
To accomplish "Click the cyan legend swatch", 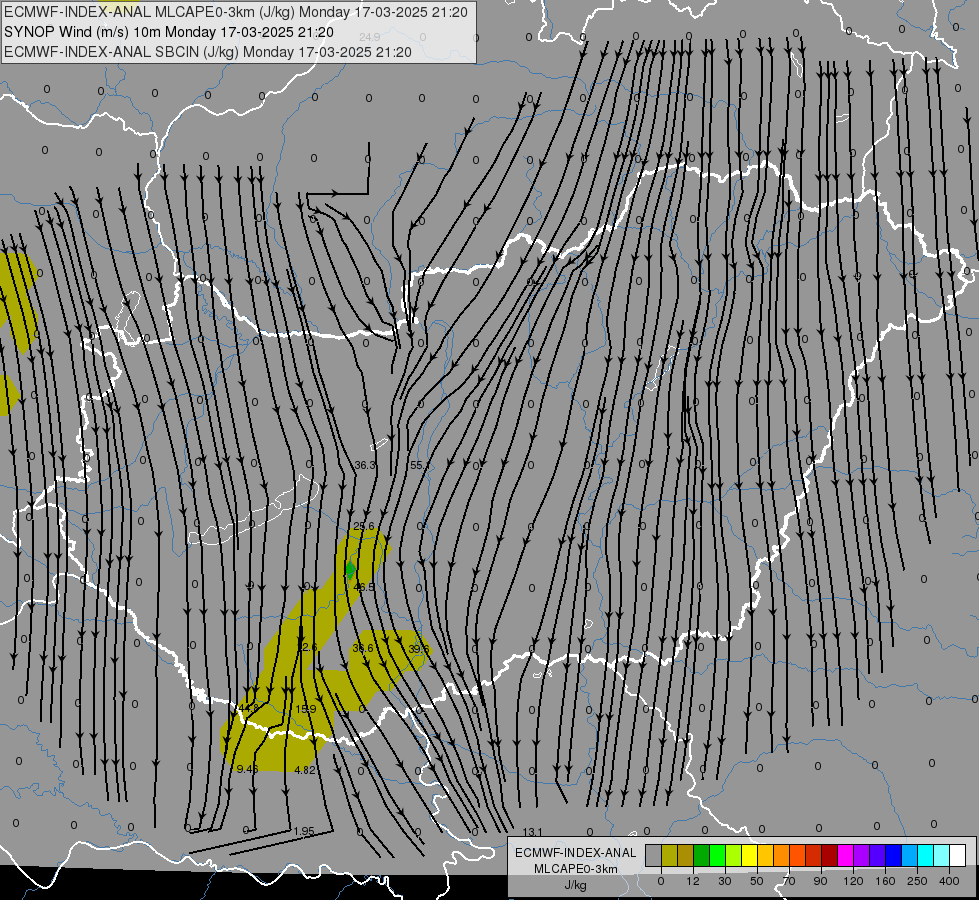I will tap(926, 856).
